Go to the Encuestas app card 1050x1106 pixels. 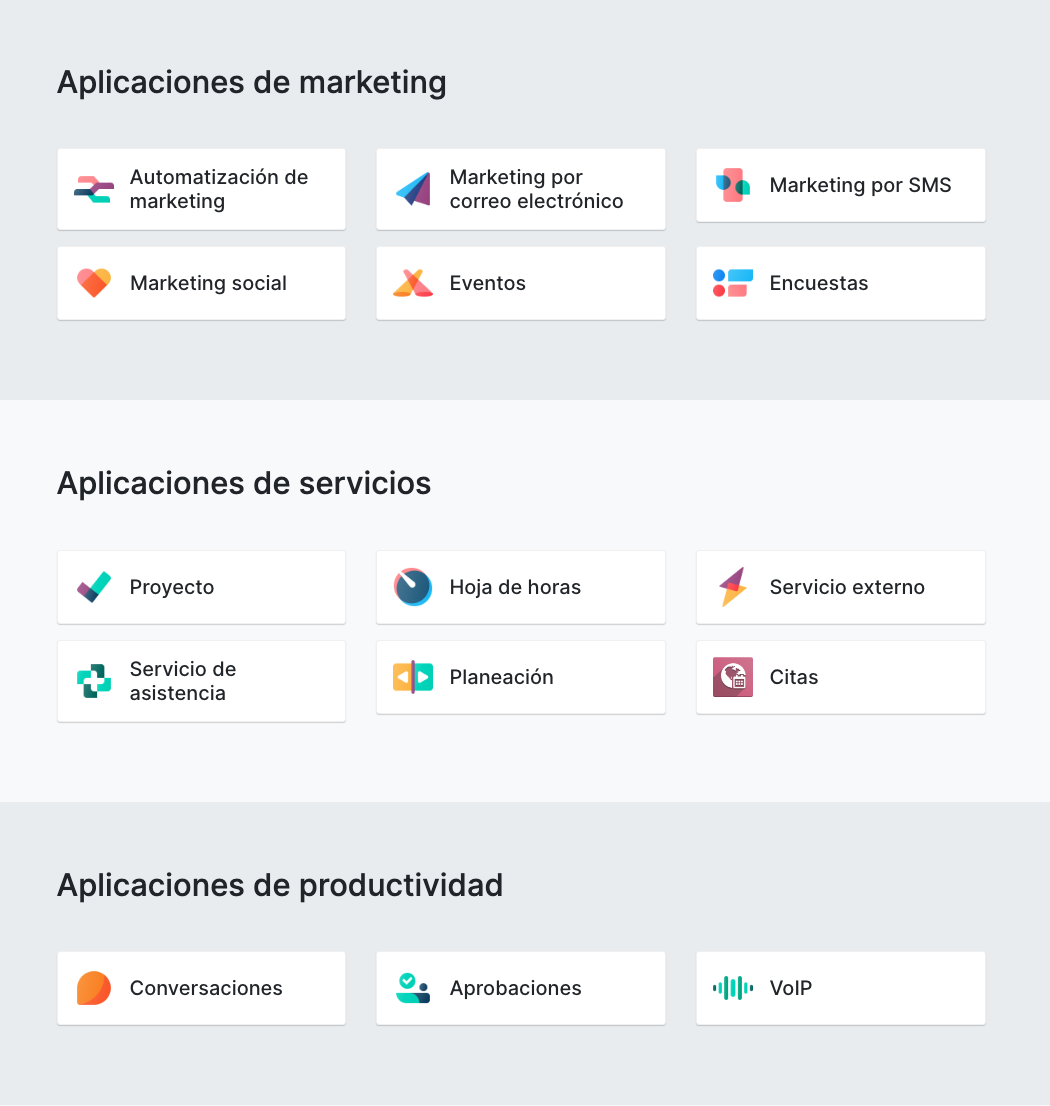(840, 283)
